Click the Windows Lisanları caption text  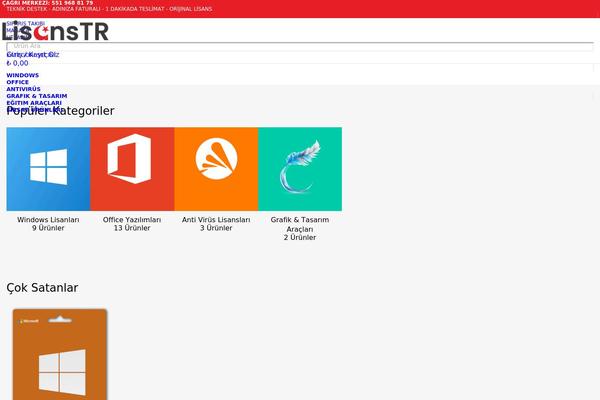click(48, 220)
